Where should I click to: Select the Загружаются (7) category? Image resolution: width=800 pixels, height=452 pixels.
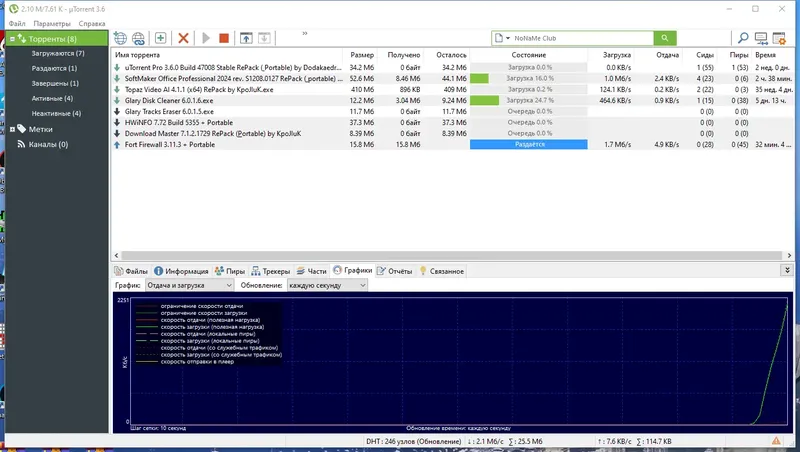tap(58, 53)
